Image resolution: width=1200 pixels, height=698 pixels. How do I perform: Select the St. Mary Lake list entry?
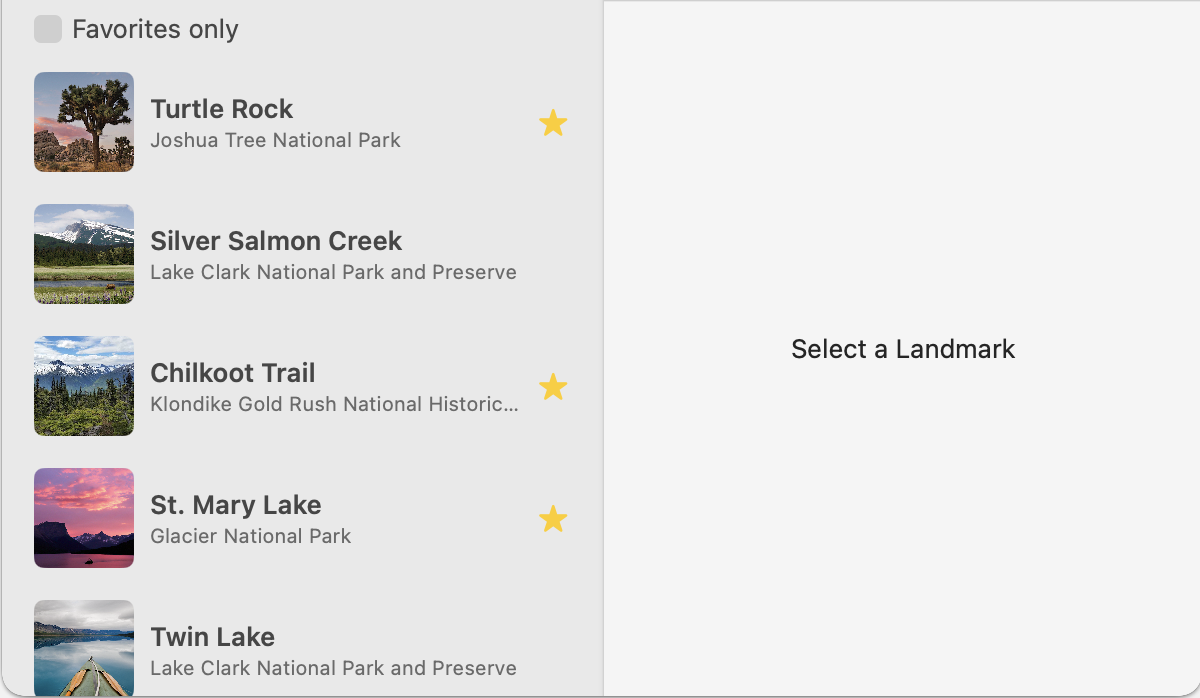point(300,518)
